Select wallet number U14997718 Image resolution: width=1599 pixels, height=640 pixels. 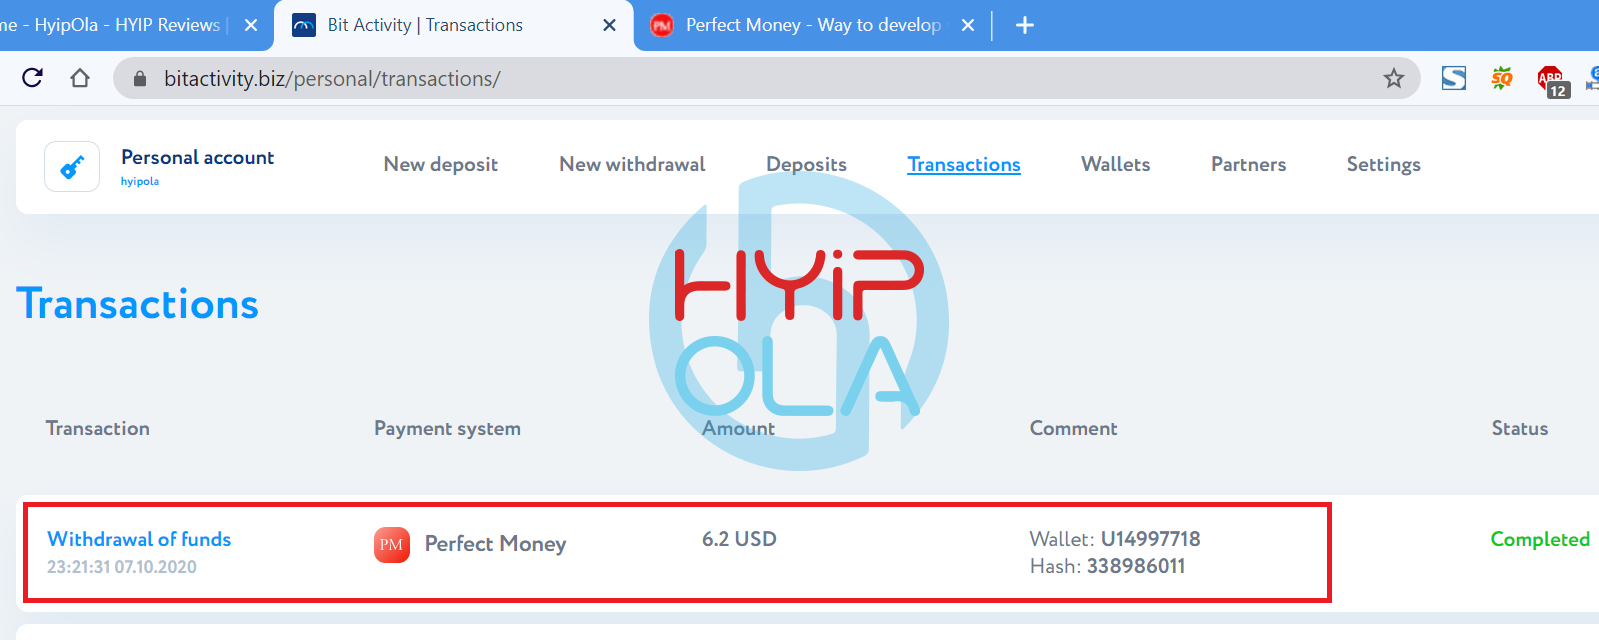point(1150,539)
